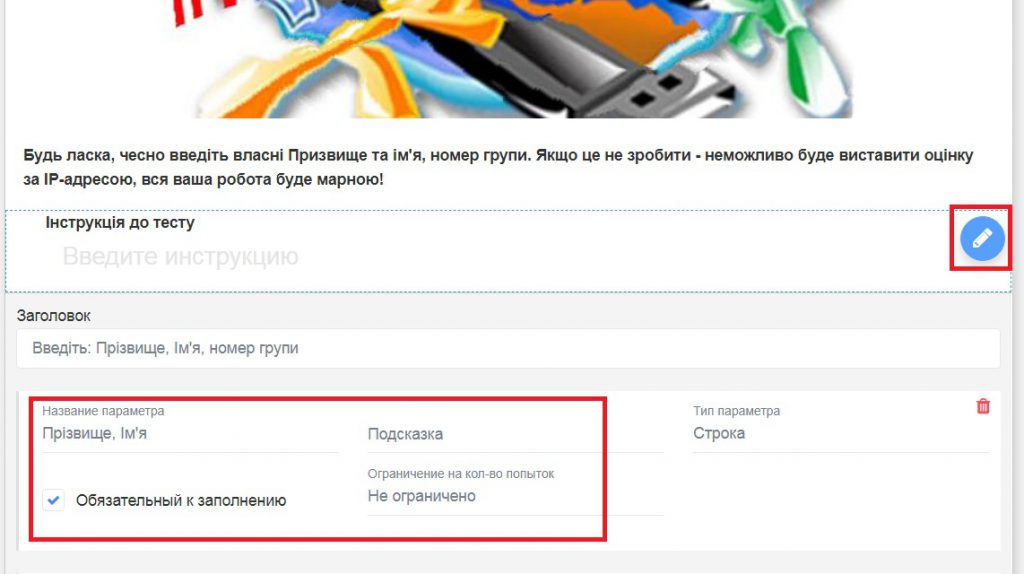Viewport: 1024px width, 574px height.
Task: Toggle the 'Обязательный к заполнению' checkbox
Action: [x=54, y=500]
